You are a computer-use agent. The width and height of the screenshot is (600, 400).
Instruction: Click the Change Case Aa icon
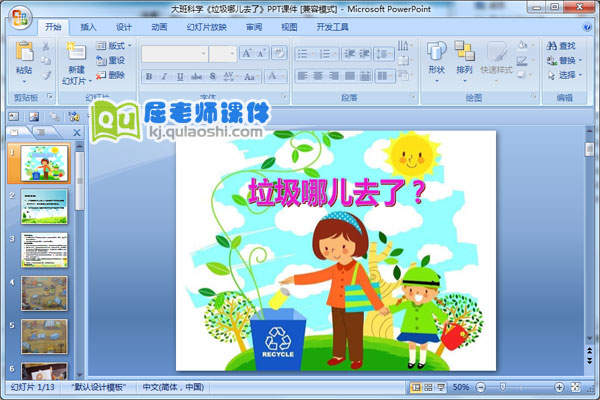click(250, 77)
